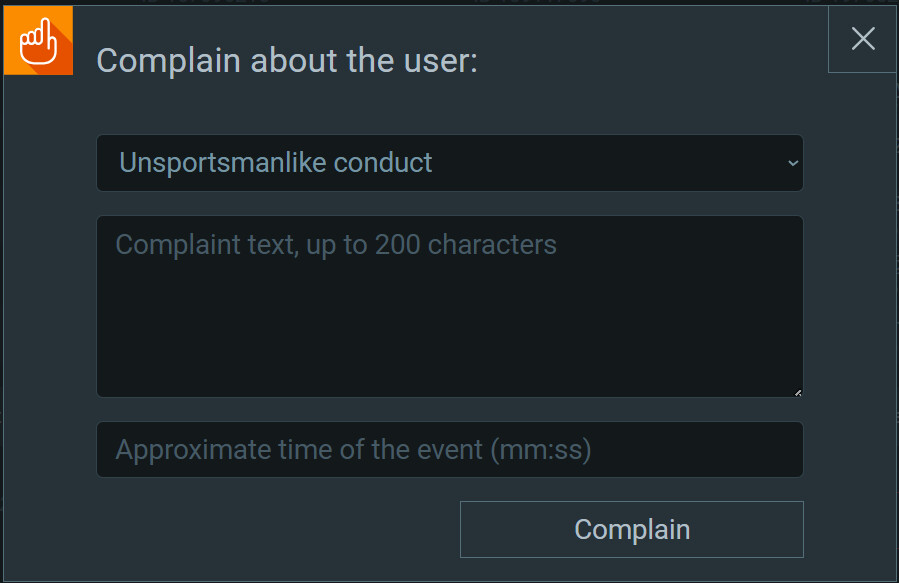Expand the complaint type selector
The image size is (899, 583).
(449, 163)
